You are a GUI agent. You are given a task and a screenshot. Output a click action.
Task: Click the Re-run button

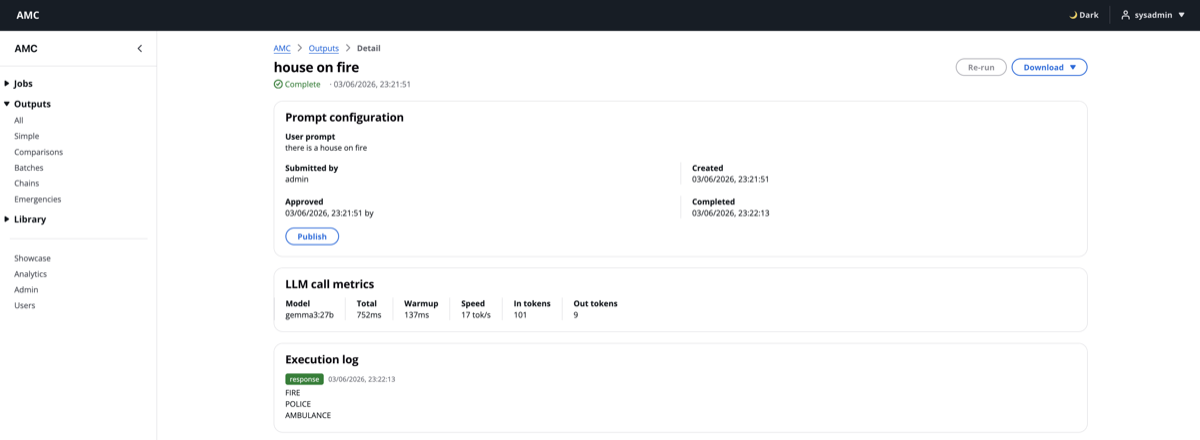(x=981, y=67)
